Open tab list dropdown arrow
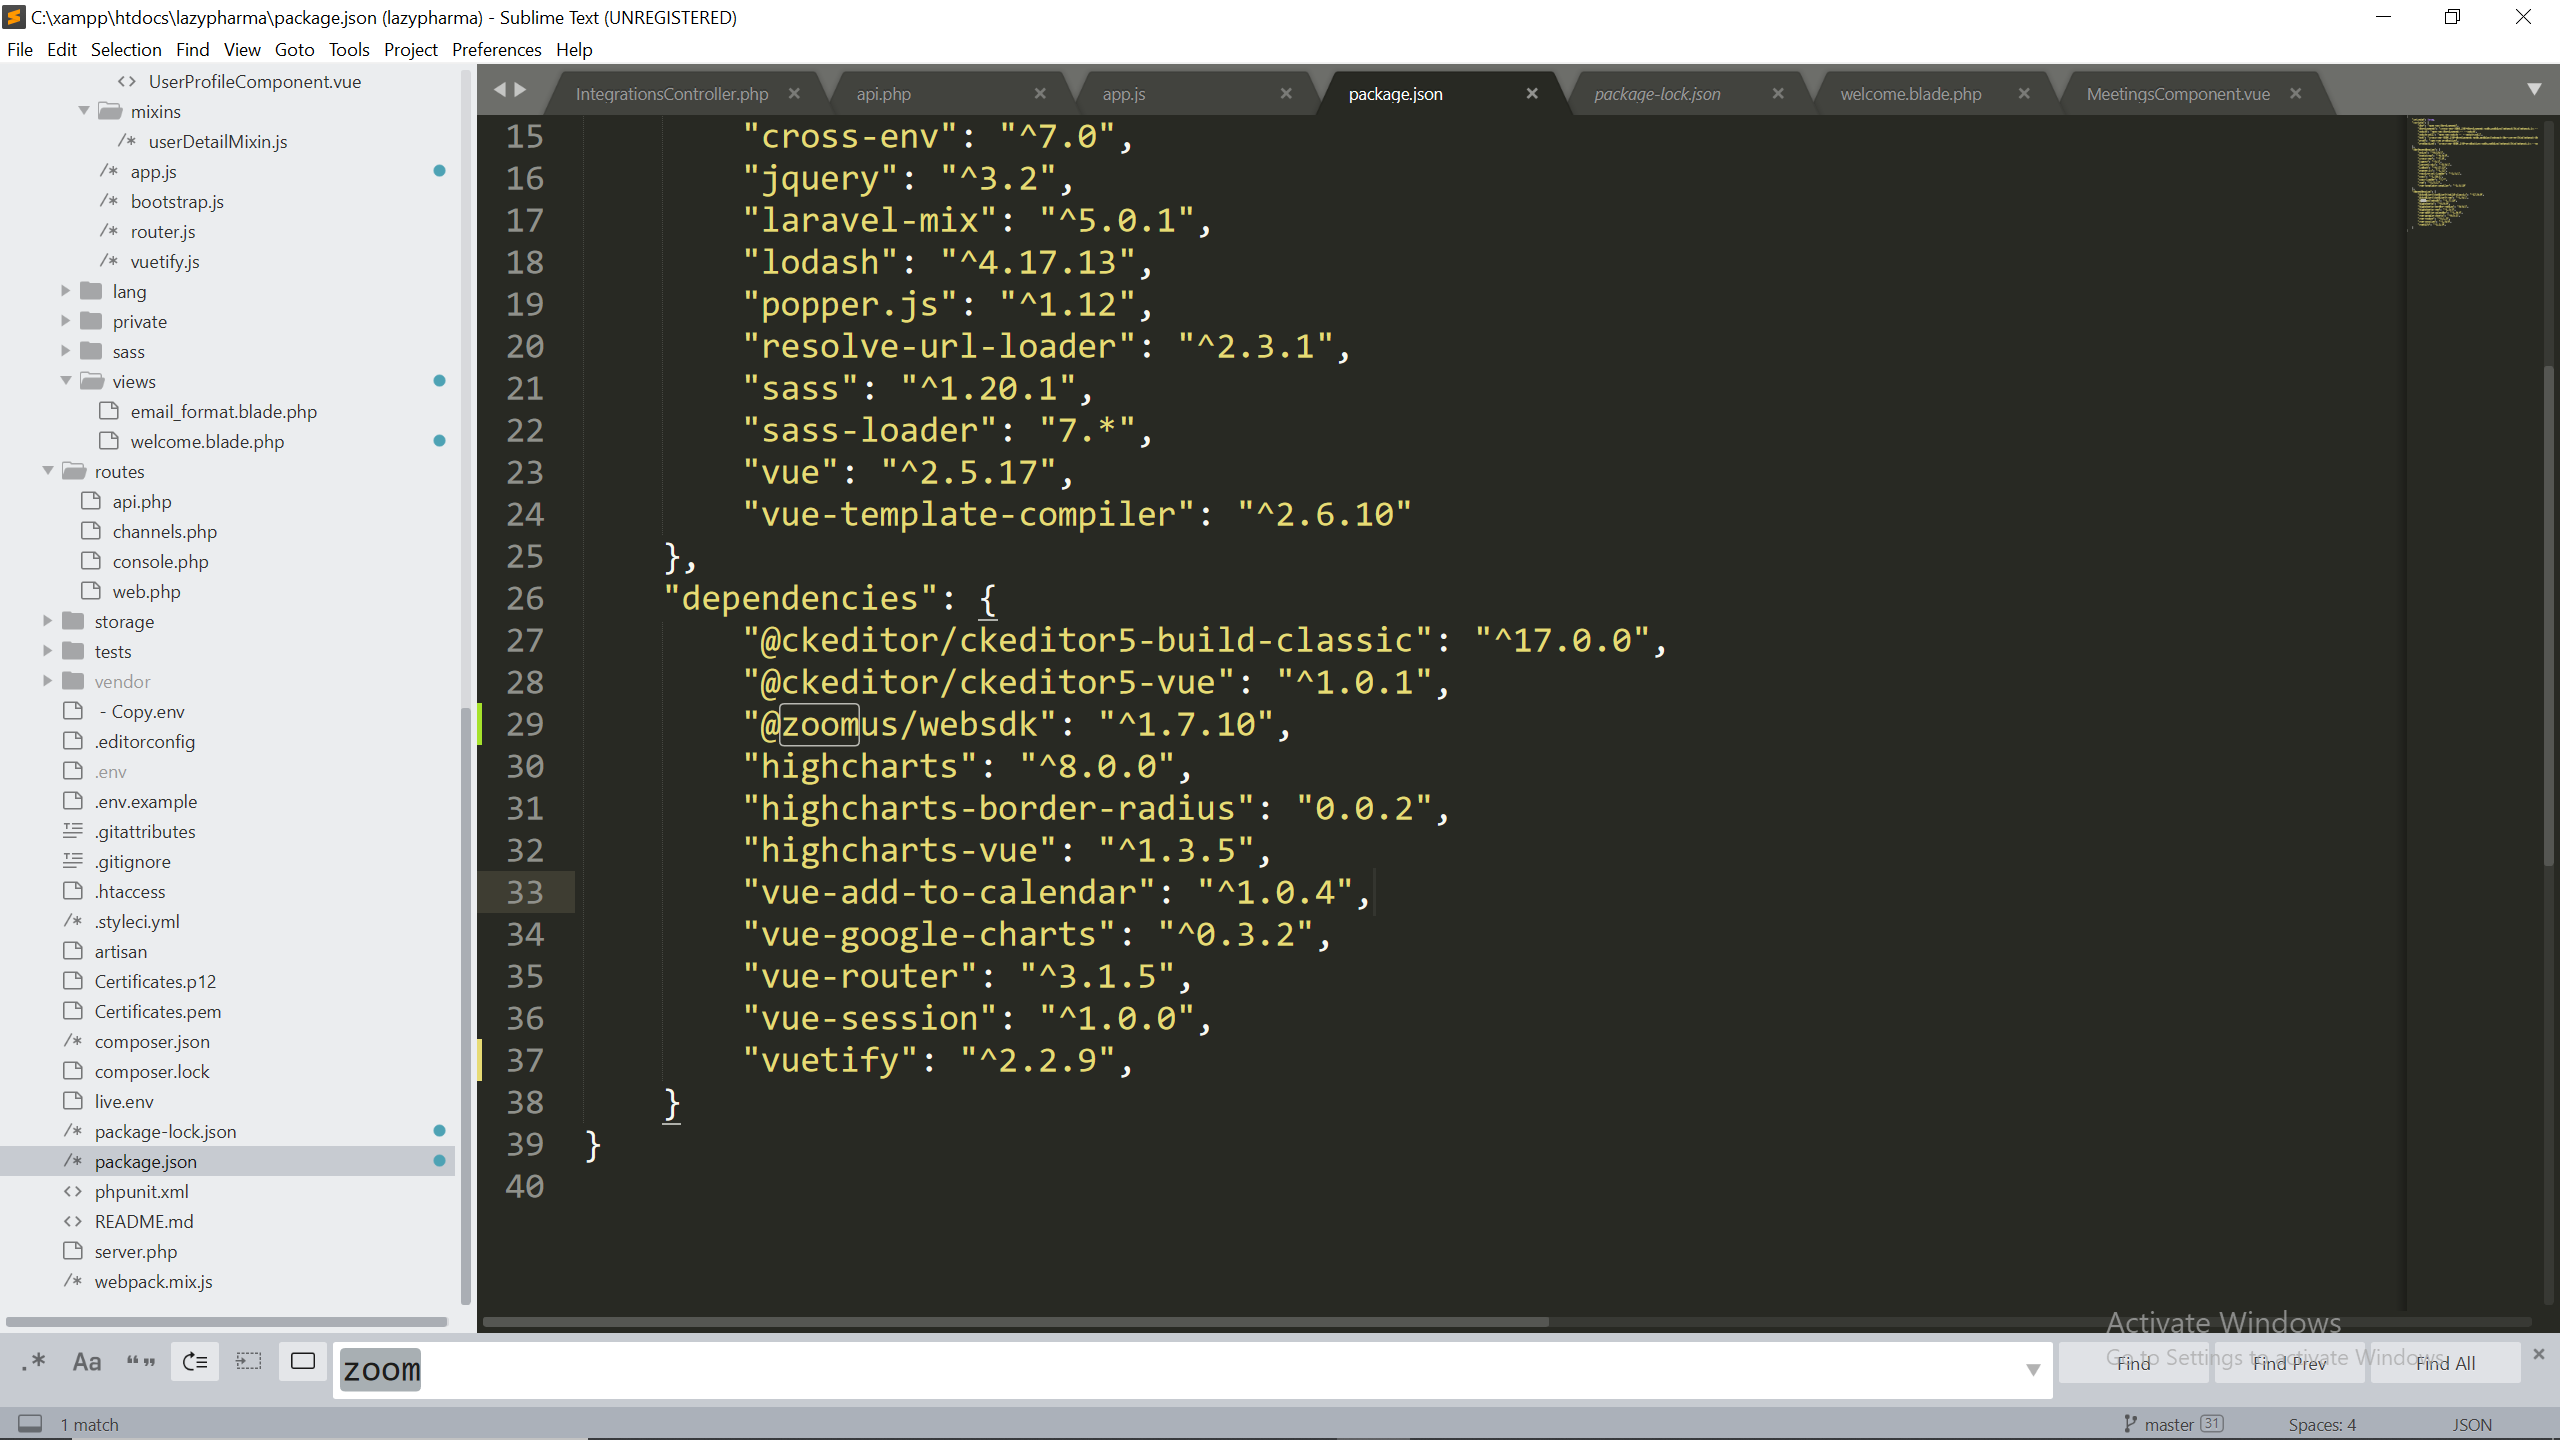2560x1440 pixels. coord(2534,90)
